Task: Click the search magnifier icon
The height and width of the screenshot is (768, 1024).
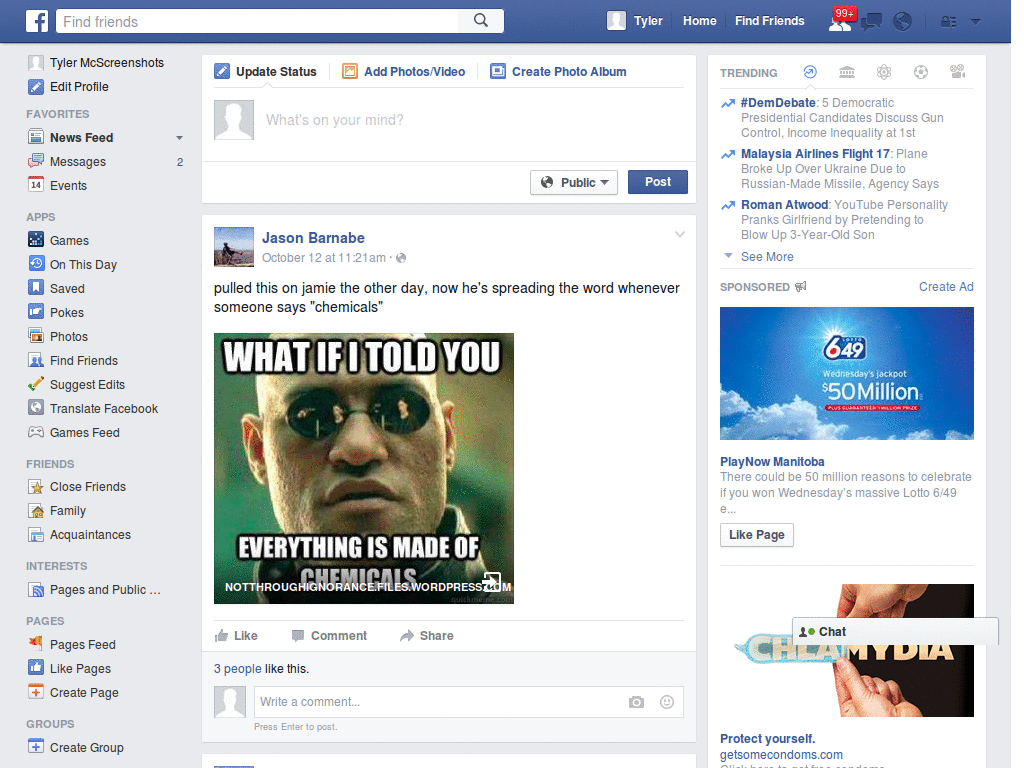Action: (x=481, y=21)
